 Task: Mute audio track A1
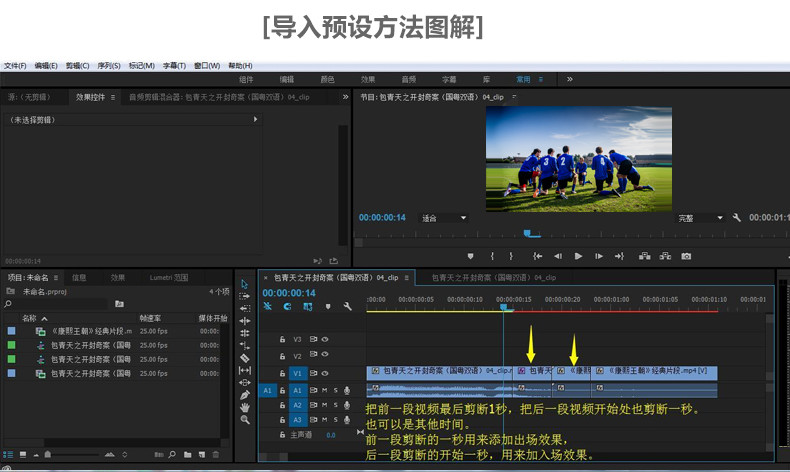[324, 390]
